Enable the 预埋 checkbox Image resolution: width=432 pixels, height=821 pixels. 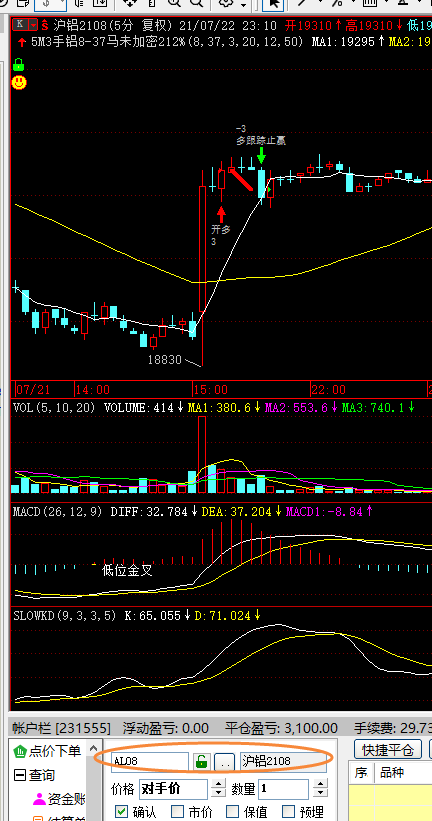pos(289,812)
